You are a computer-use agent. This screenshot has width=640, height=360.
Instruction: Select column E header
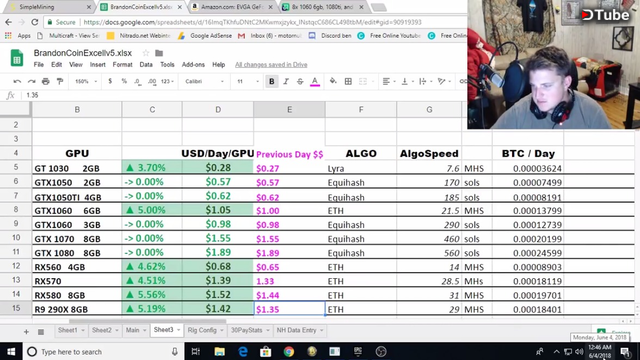click(289, 109)
